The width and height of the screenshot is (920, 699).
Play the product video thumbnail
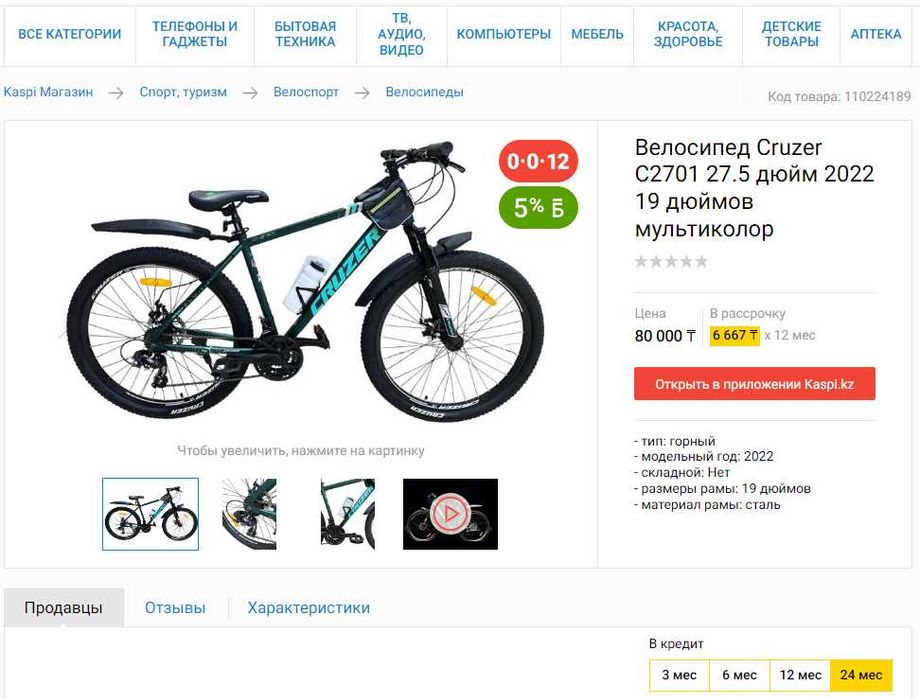[x=450, y=514]
